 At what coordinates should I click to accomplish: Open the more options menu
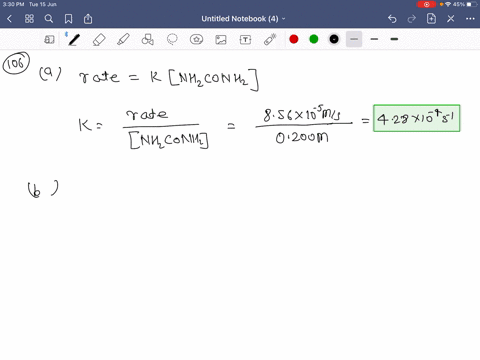coord(470,19)
